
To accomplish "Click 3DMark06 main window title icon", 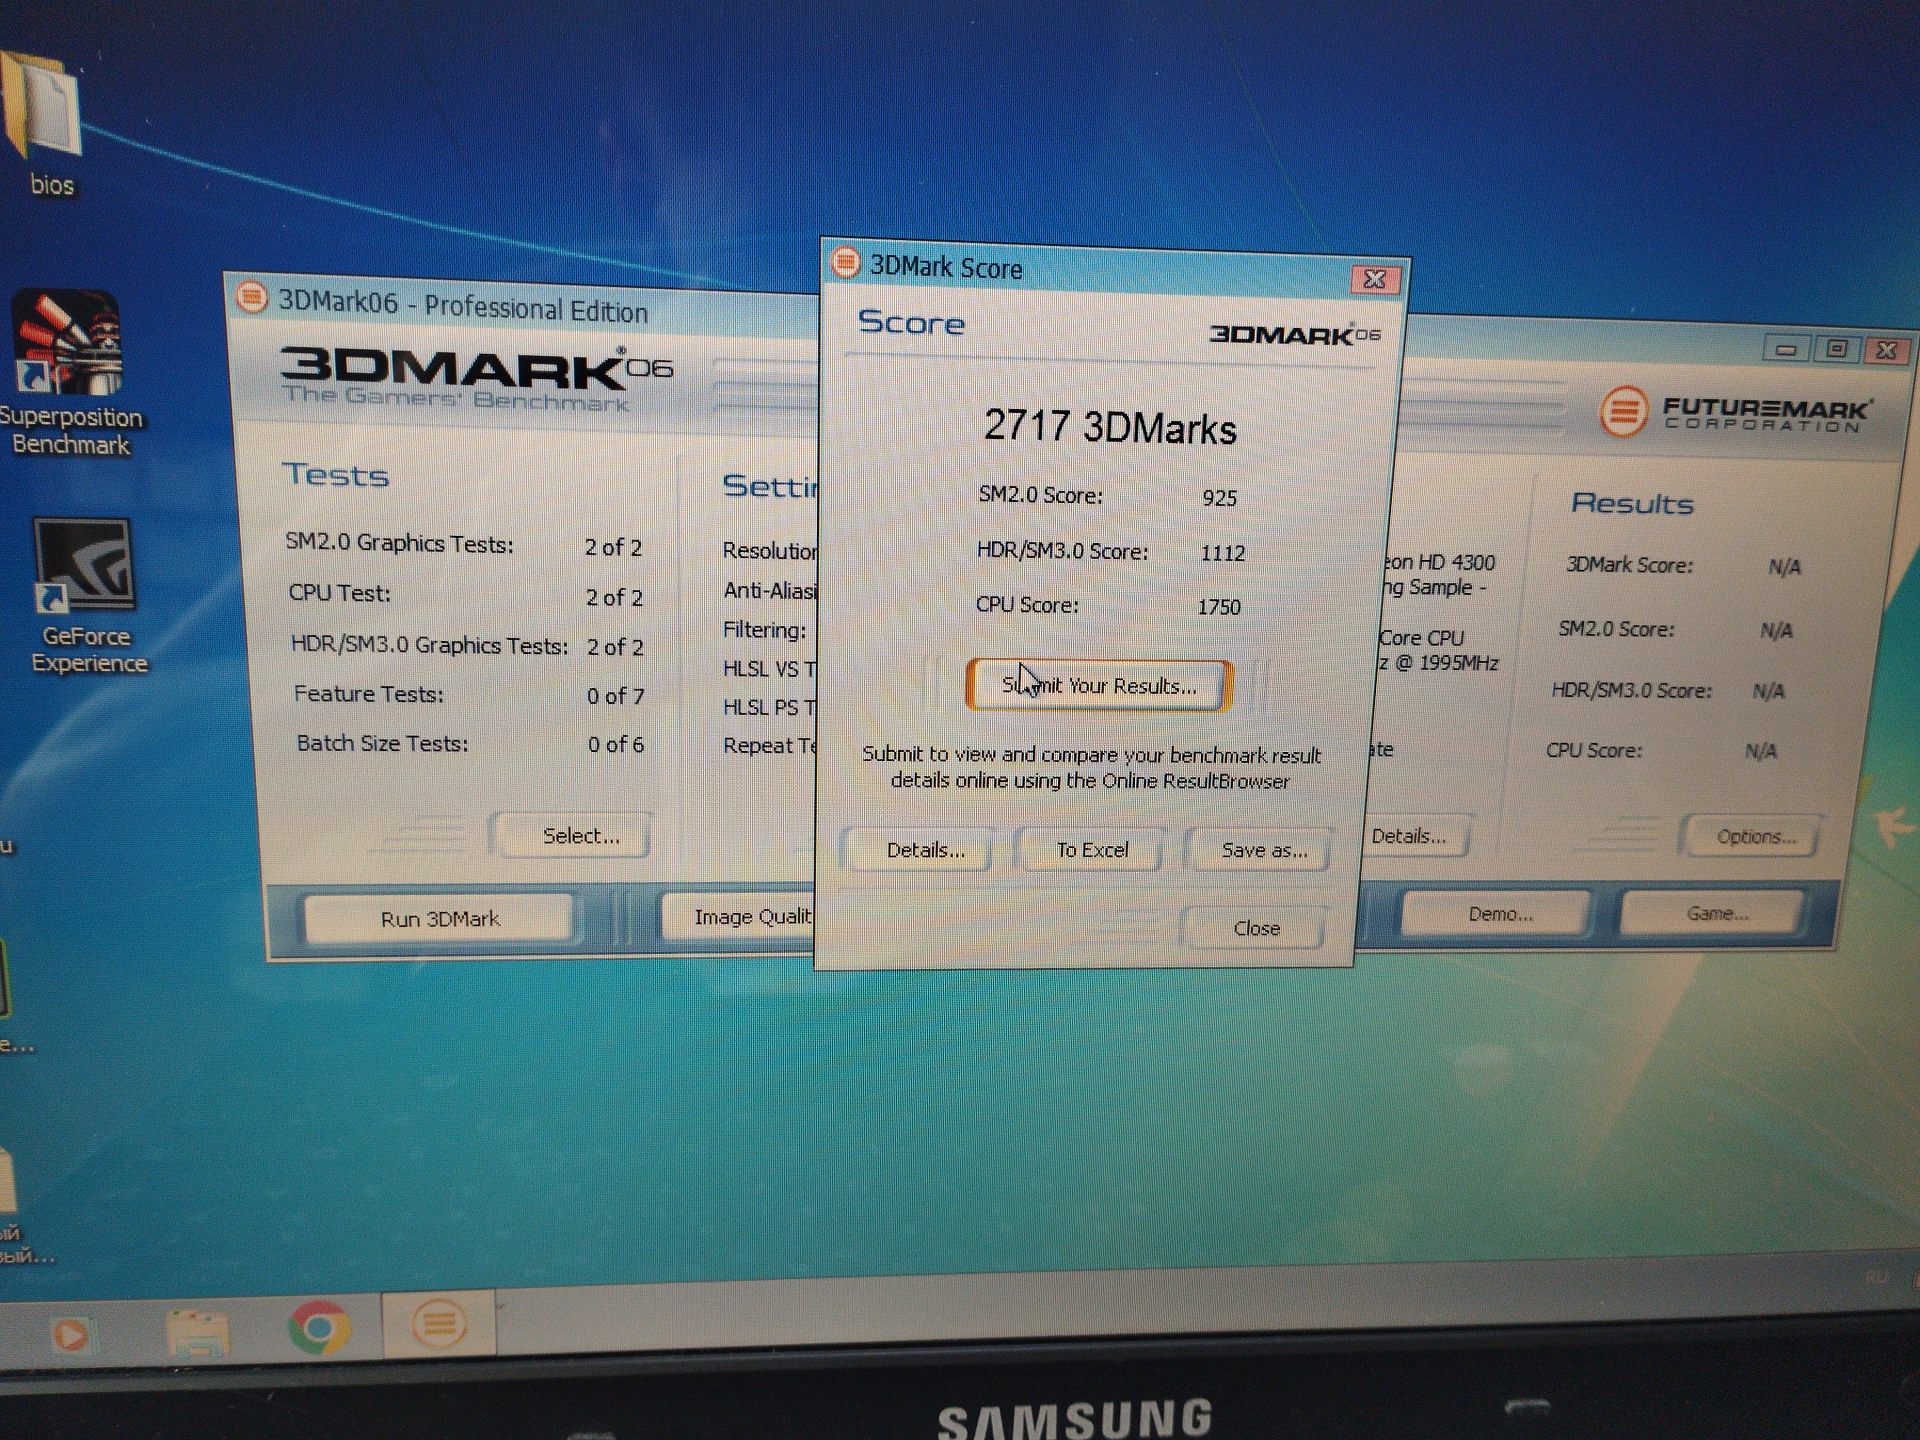I will click(251, 297).
